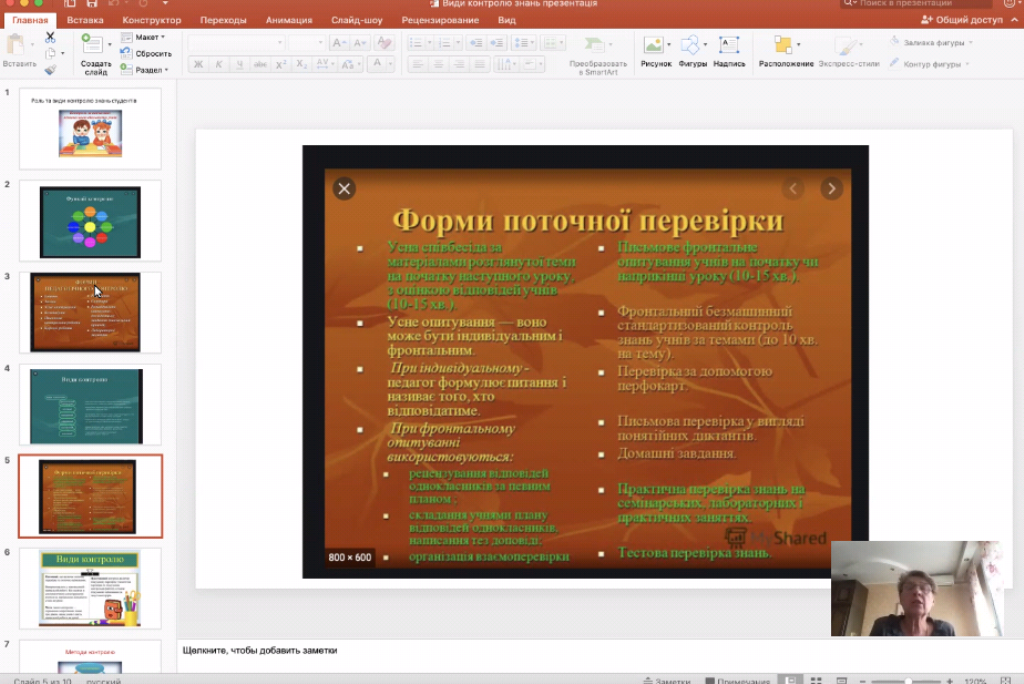Image resolution: width=1024 pixels, height=684 pixels.
Task: Click the fit slide to window icon
Action: coord(1005,681)
